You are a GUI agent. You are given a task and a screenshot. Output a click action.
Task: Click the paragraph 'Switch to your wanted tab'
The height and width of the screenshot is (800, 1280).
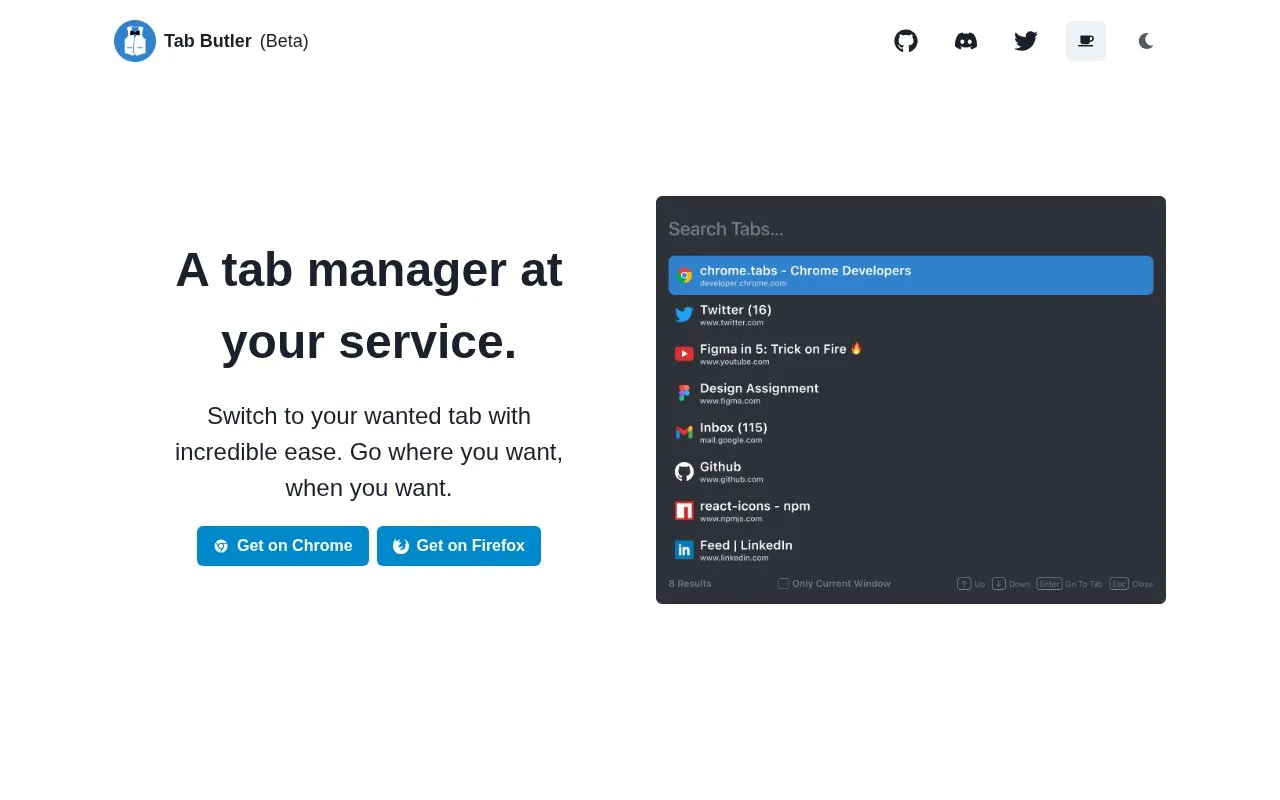(369, 452)
